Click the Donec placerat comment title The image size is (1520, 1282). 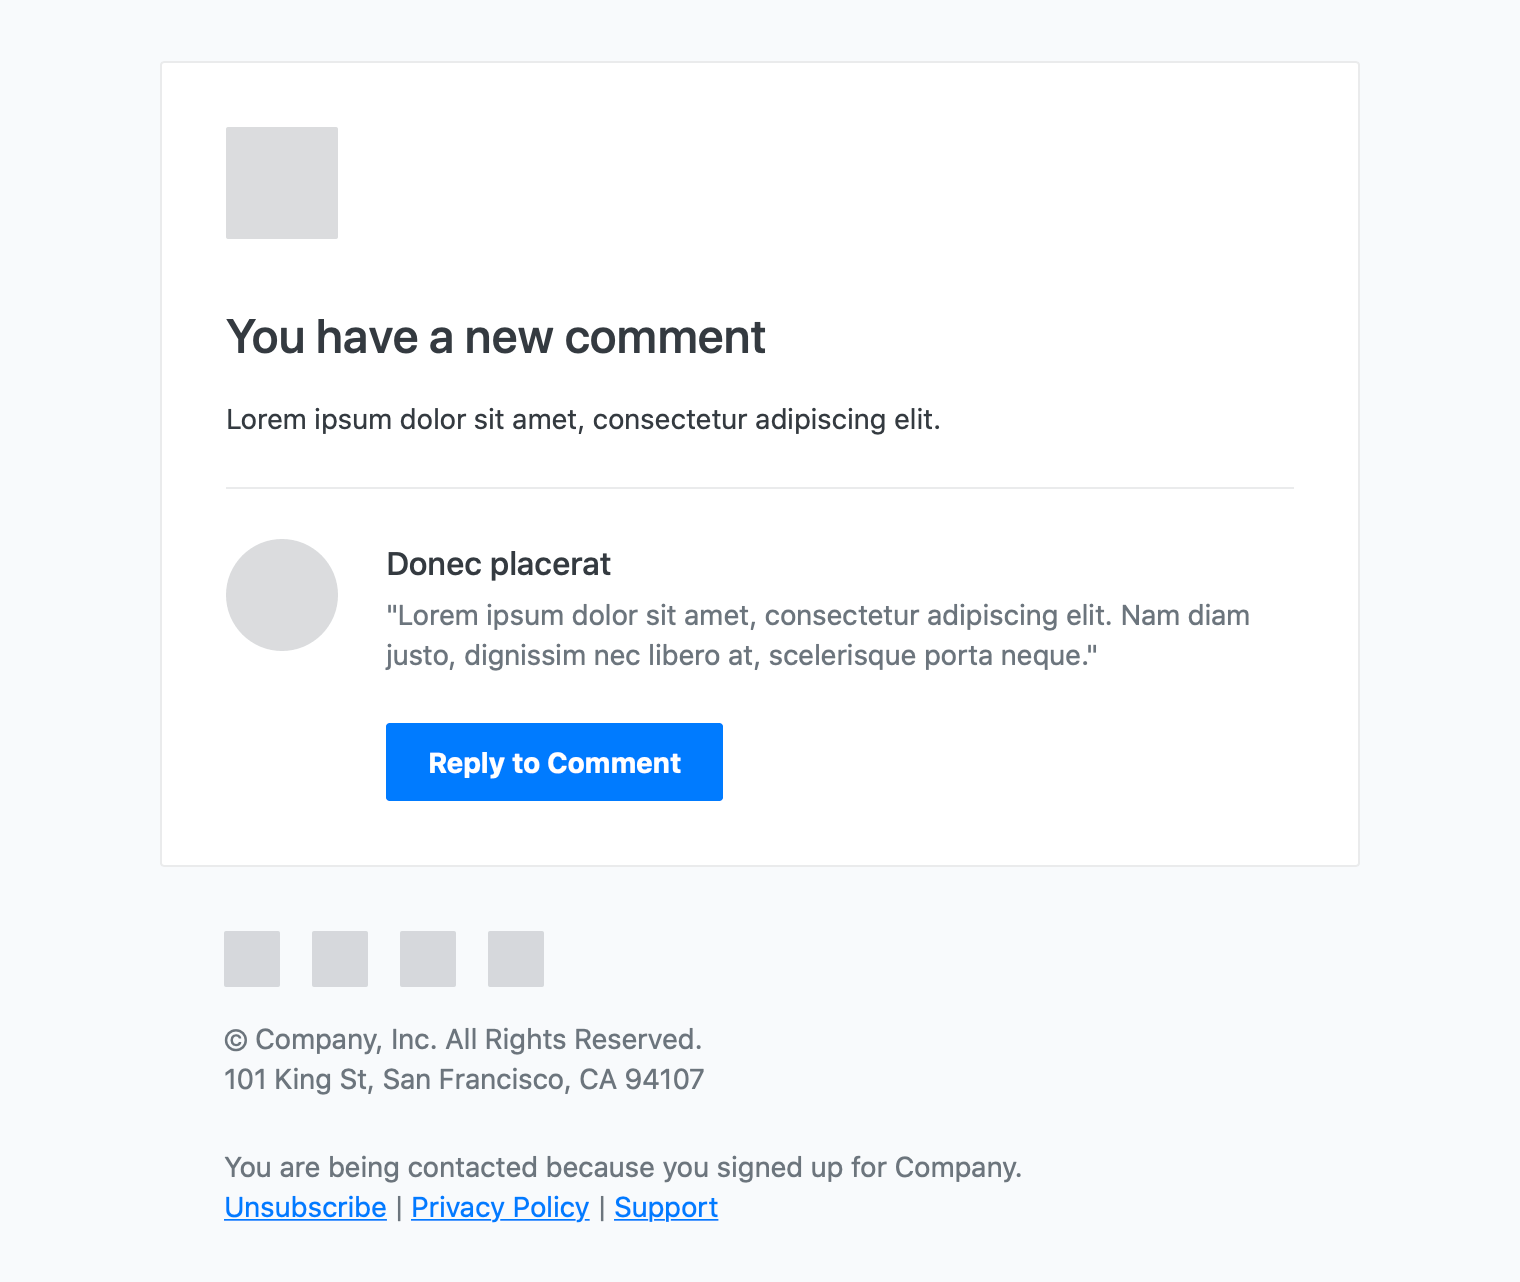pyautogui.click(x=498, y=563)
